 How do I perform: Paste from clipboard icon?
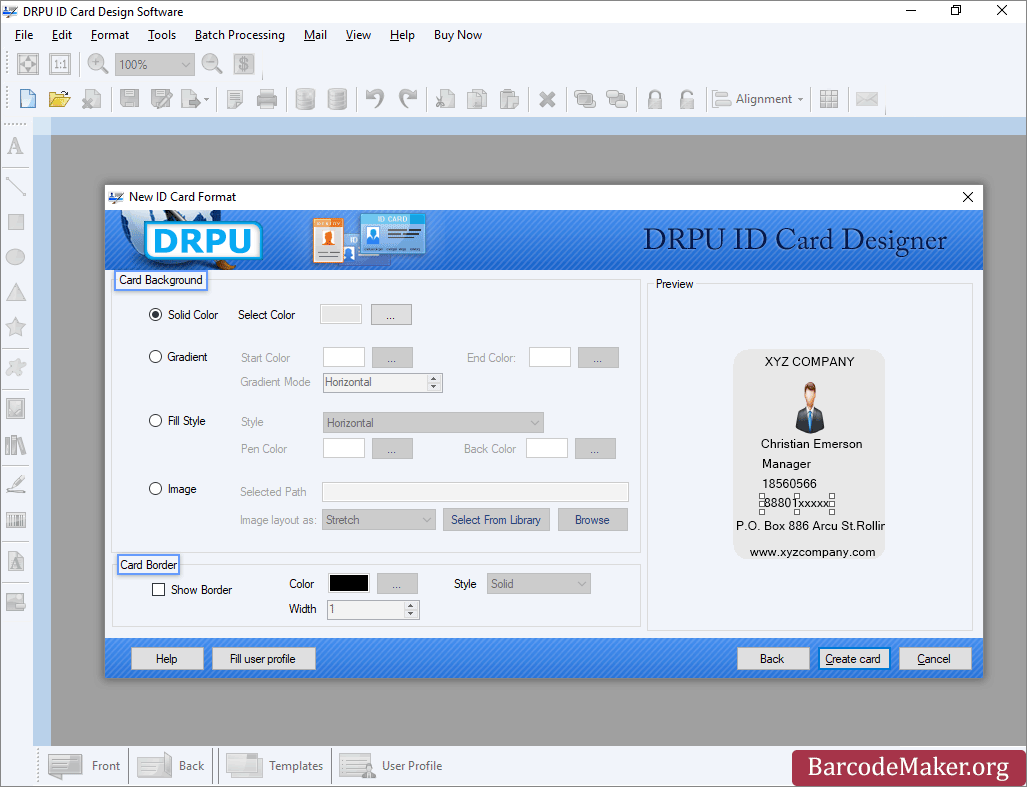pos(509,99)
